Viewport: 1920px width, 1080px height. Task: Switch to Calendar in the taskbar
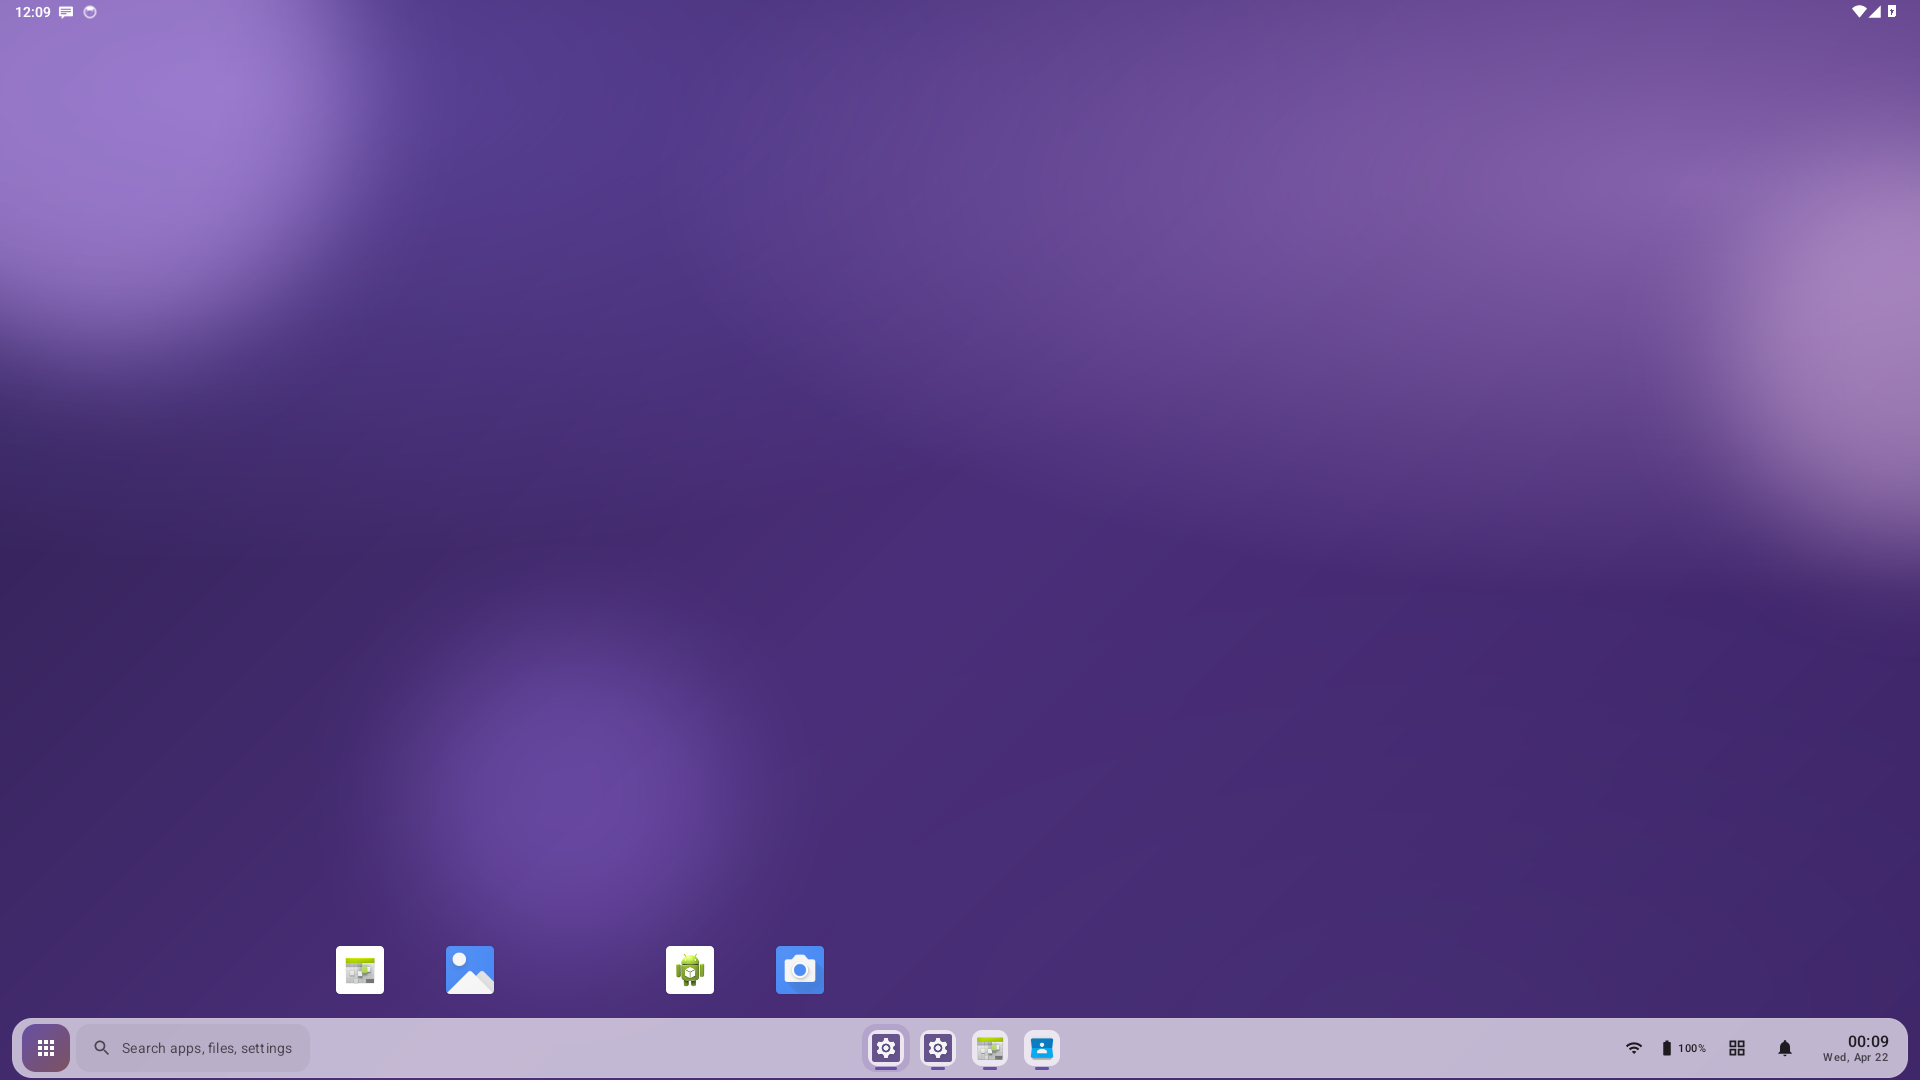pos(990,1048)
